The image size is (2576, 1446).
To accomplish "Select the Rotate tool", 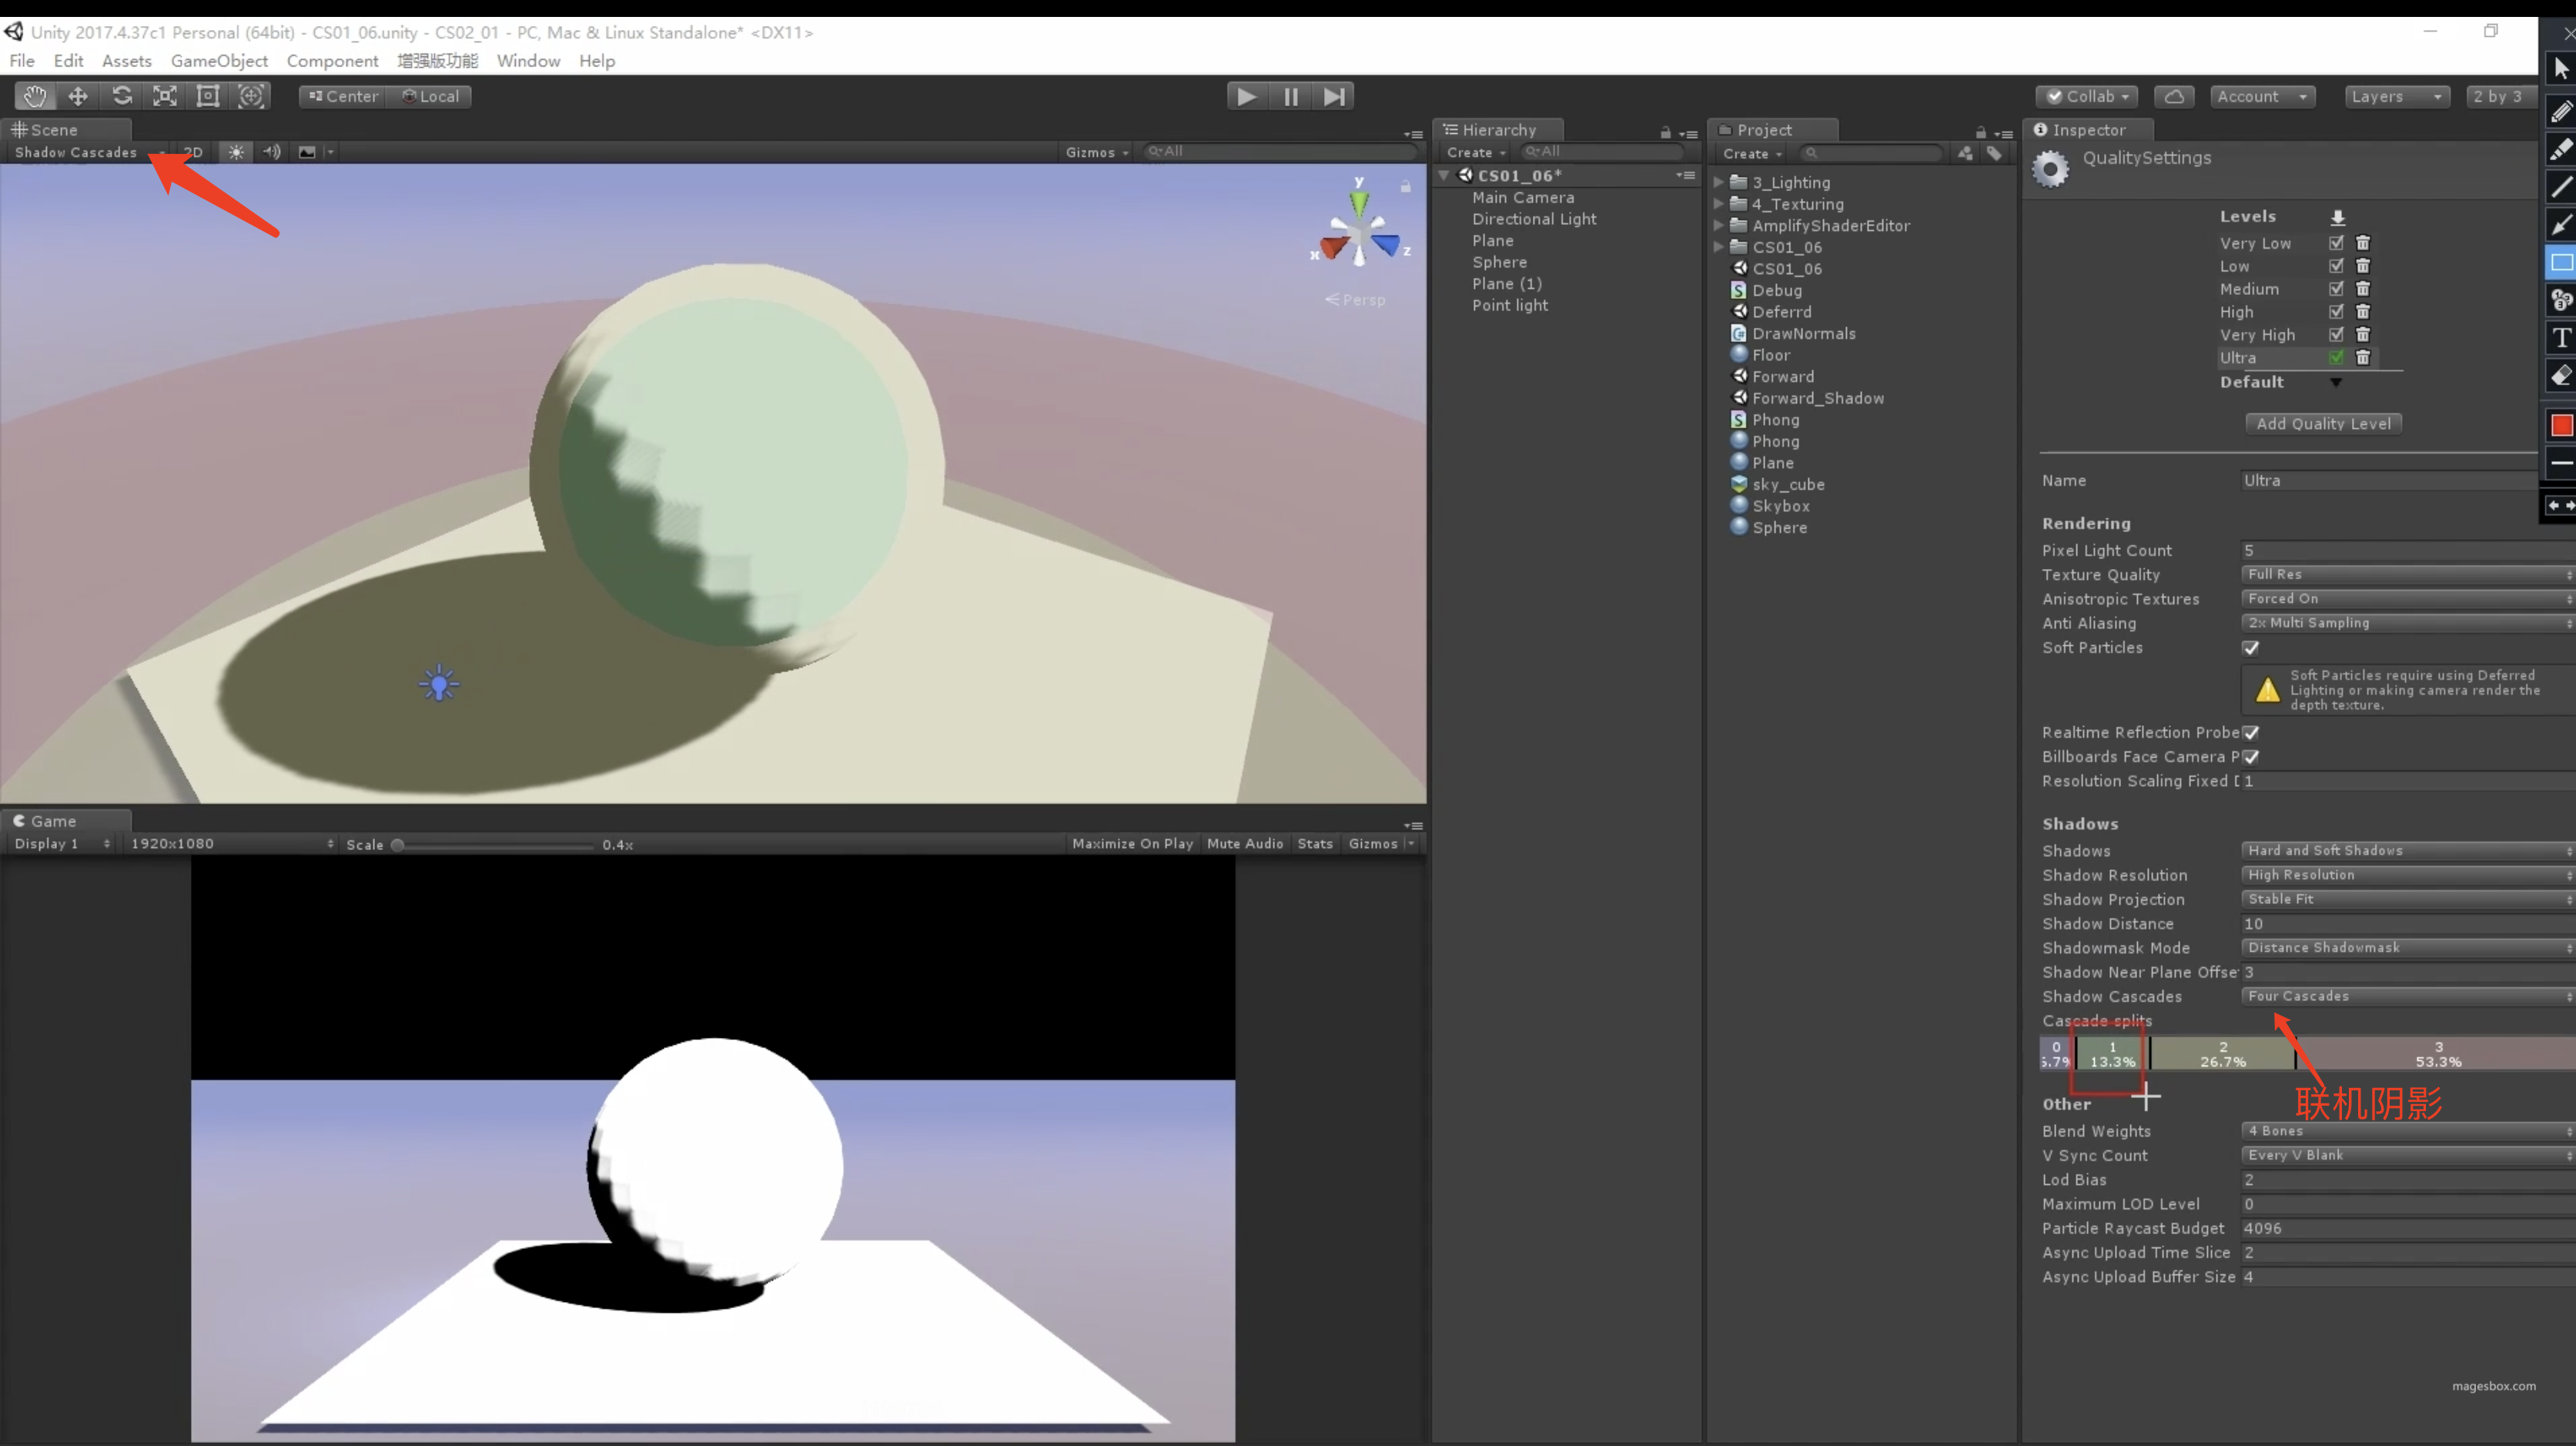I will (x=122, y=96).
